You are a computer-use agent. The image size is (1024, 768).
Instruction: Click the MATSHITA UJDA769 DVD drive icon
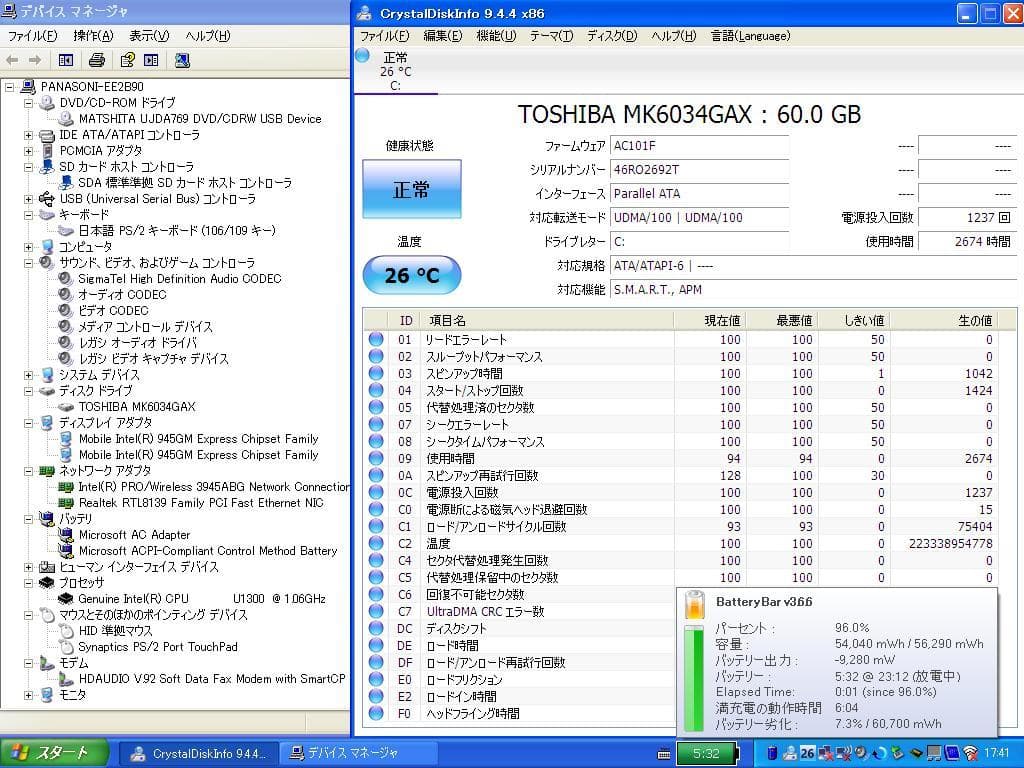tap(66, 119)
